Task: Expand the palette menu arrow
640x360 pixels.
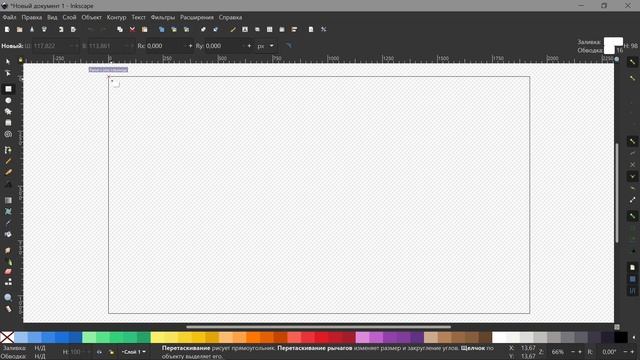Action: 634,338
